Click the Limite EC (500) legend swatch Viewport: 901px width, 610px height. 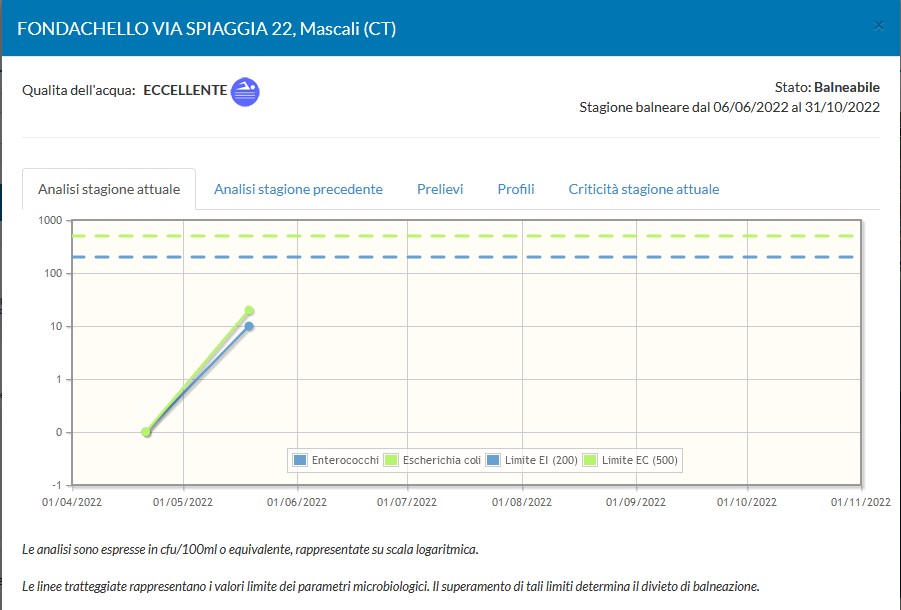591,460
